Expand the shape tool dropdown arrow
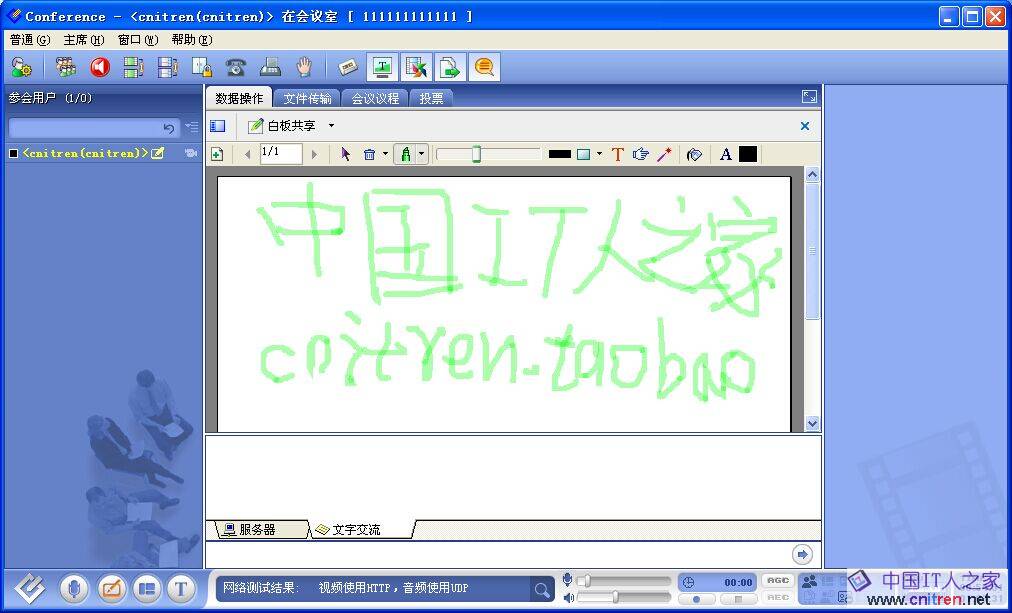The width and height of the screenshot is (1012, 613). [x=600, y=154]
